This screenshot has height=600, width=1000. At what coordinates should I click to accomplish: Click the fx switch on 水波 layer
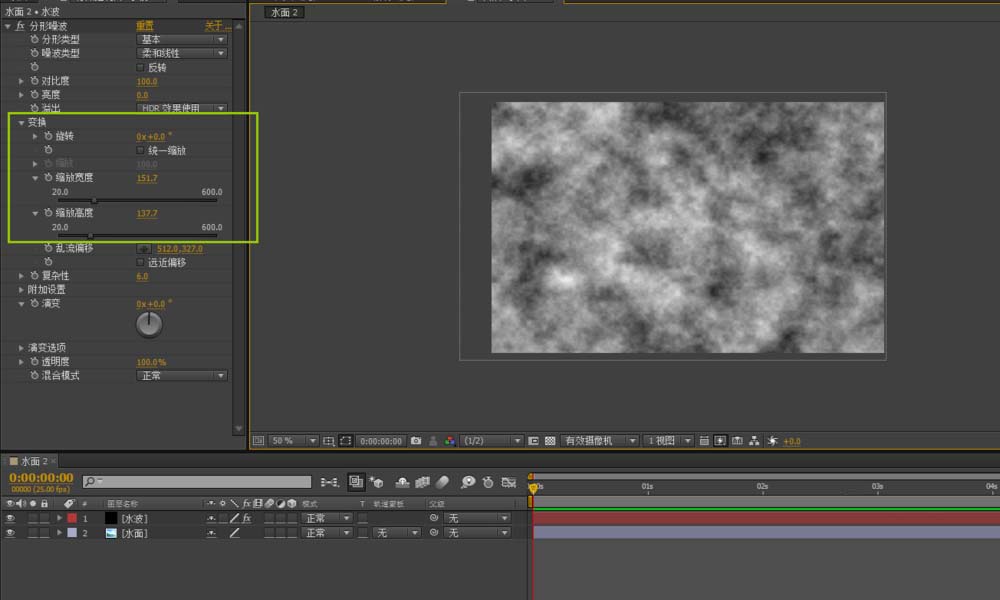pos(246,519)
